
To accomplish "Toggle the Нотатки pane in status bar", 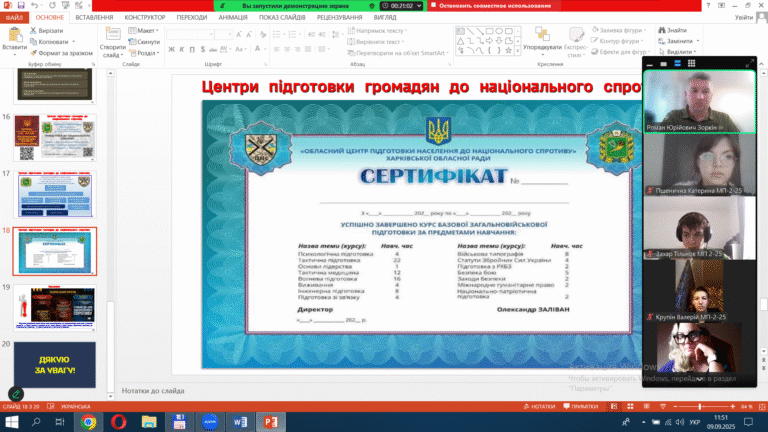I will (x=540, y=407).
